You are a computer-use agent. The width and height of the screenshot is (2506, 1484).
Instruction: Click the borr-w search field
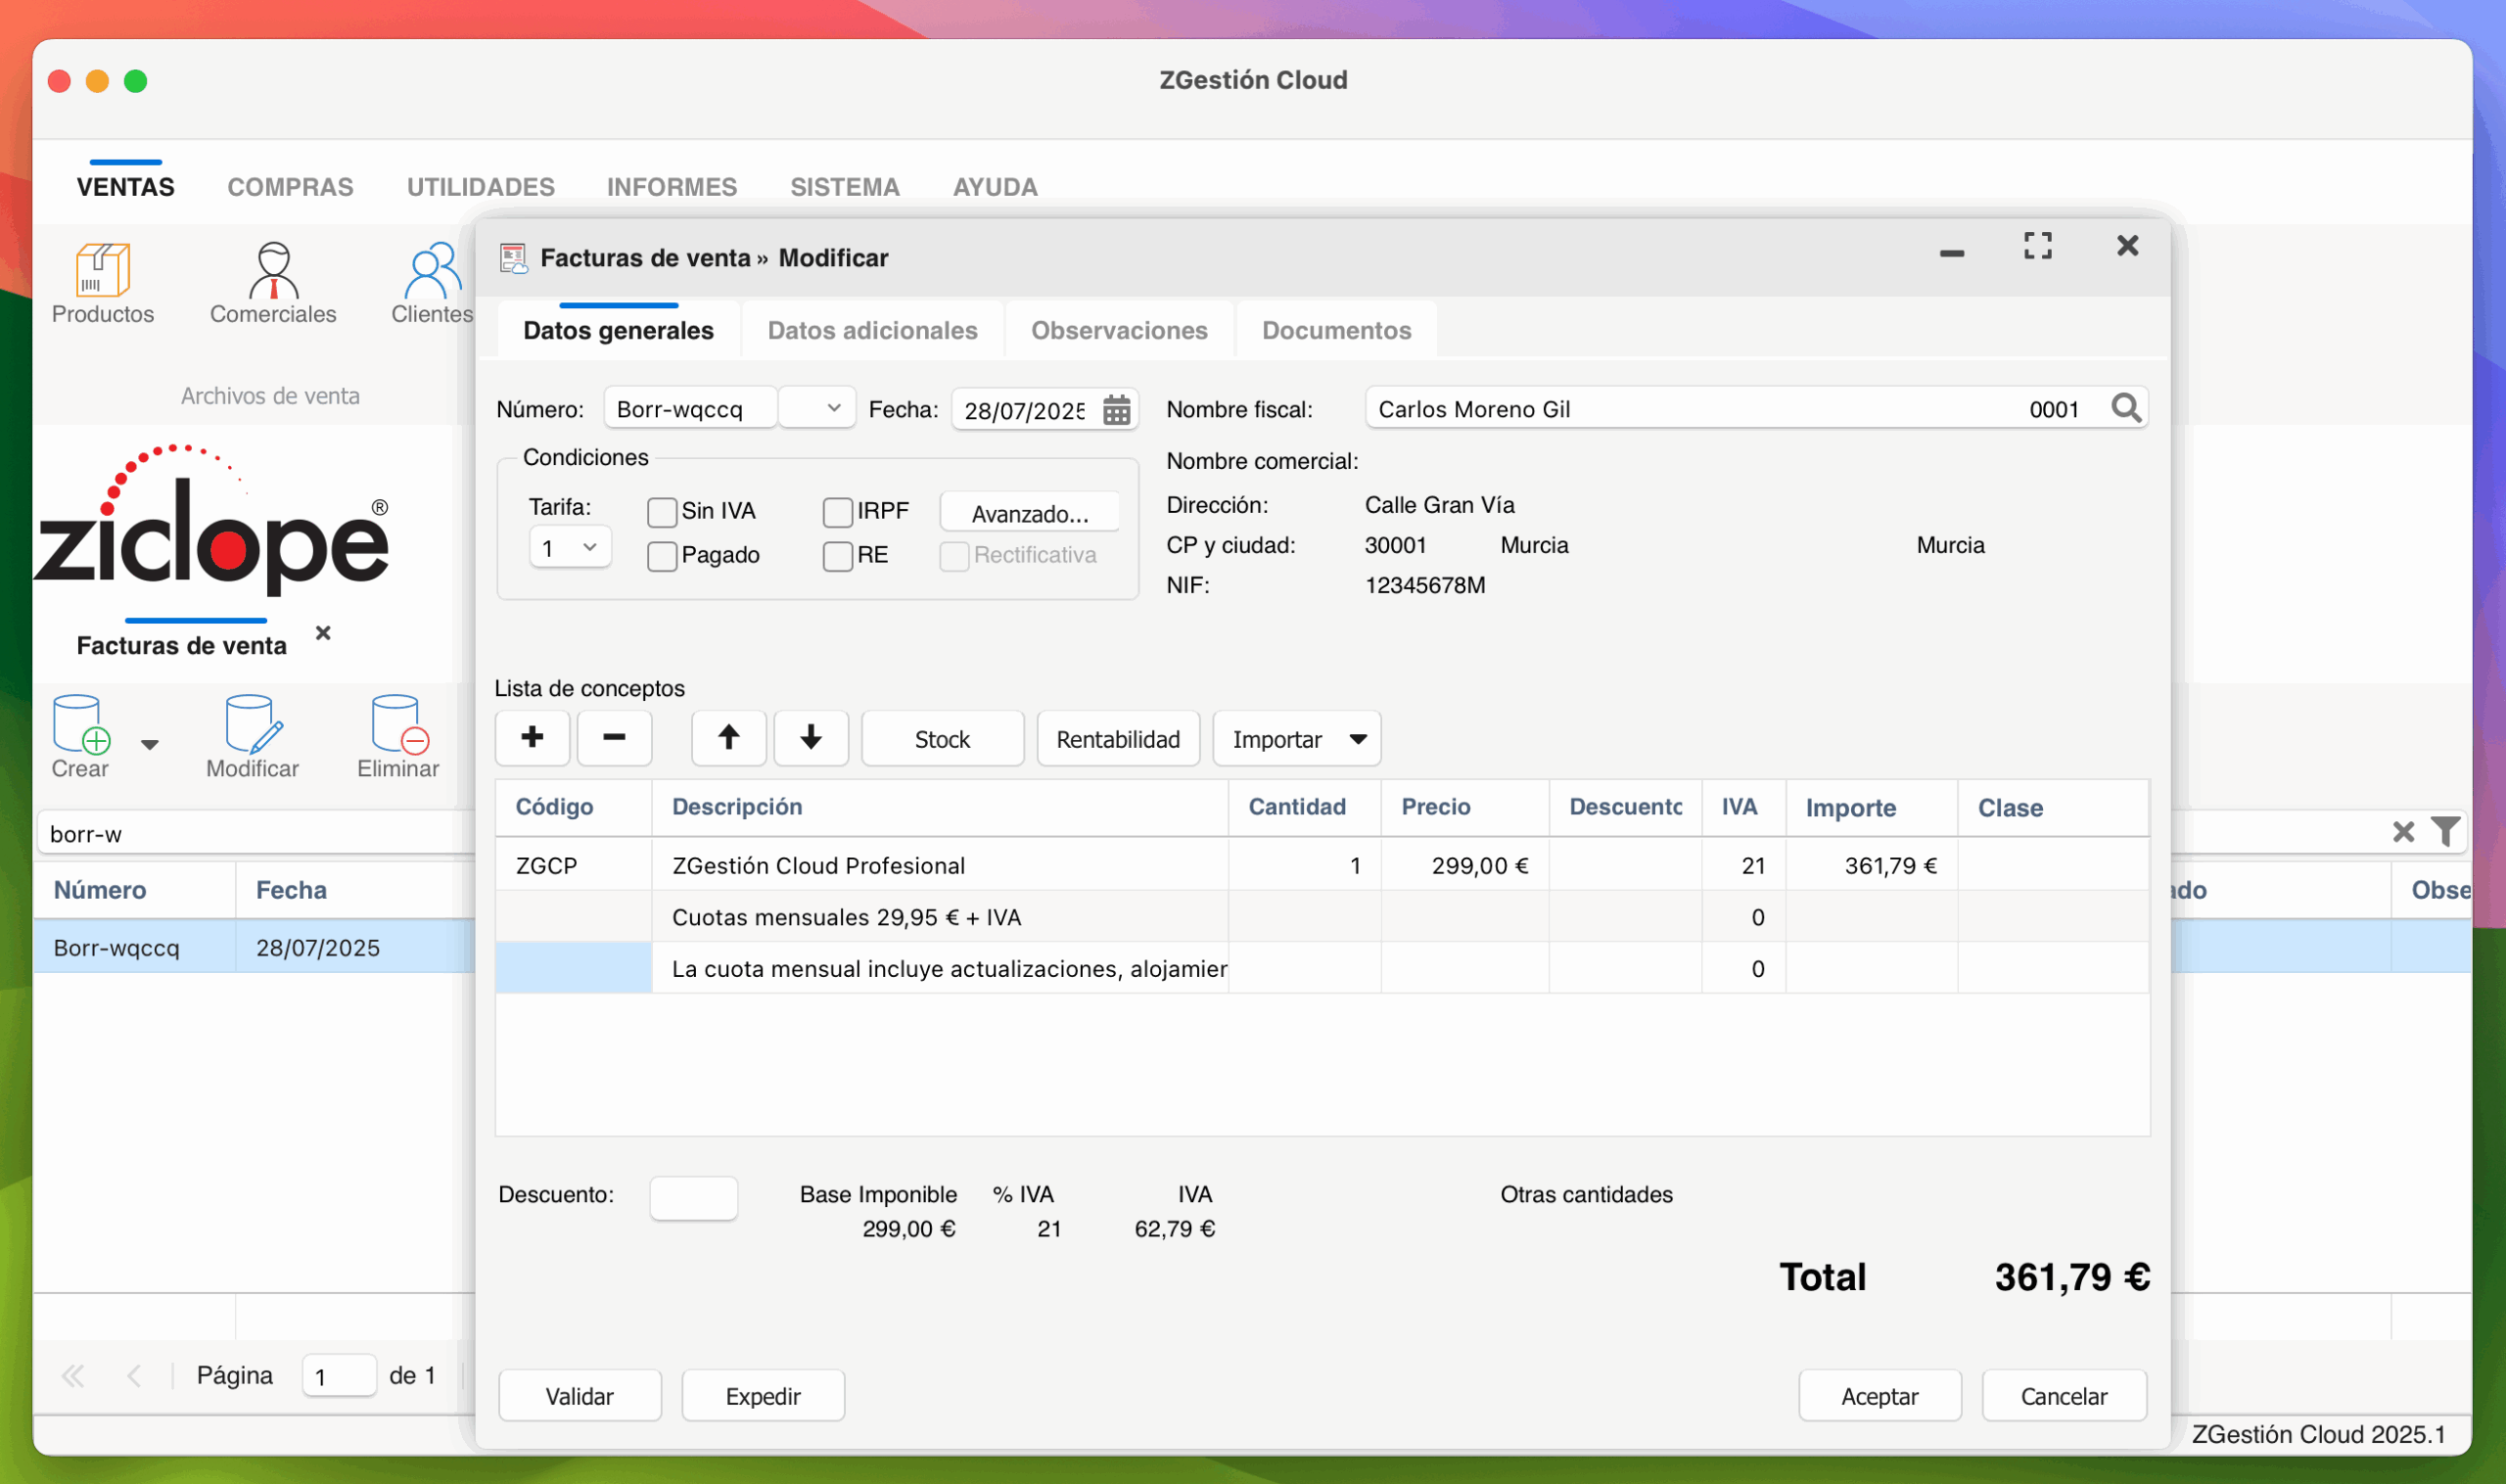[256, 833]
